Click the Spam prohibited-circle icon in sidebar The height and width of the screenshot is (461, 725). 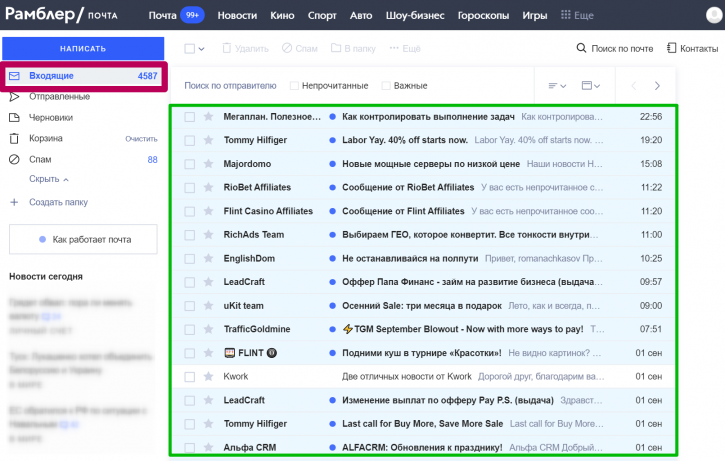(14, 160)
